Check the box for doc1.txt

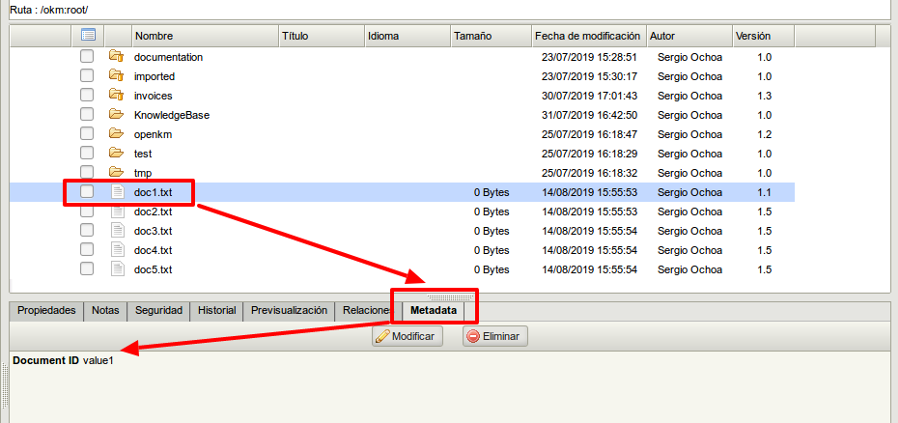pos(88,192)
